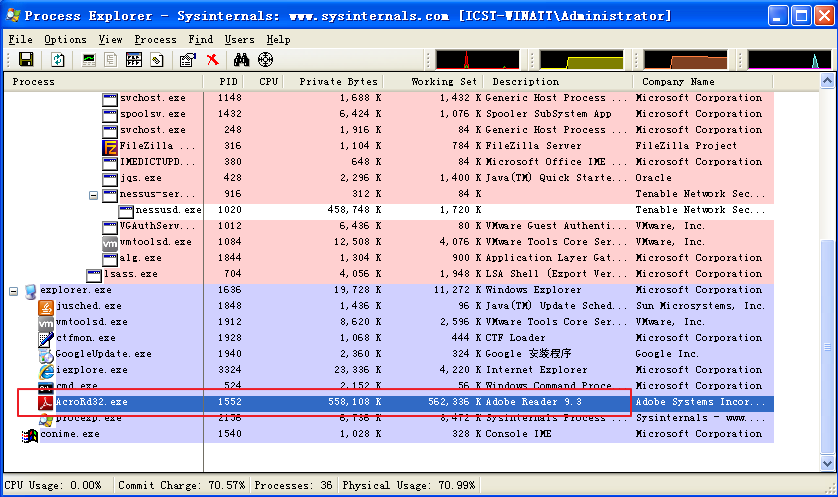The width and height of the screenshot is (838, 497).
Task: Show the lower pane icon
Action: [134, 59]
